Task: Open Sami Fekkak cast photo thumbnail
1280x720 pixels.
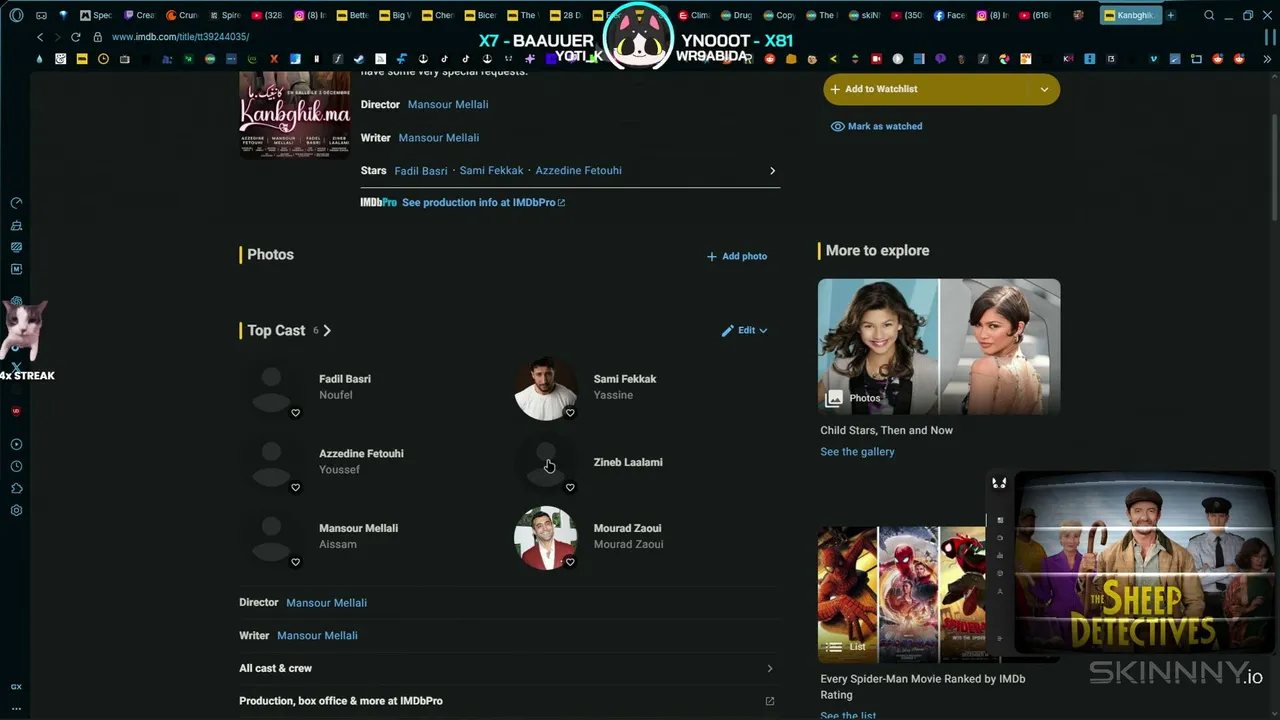Action: (x=546, y=389)
